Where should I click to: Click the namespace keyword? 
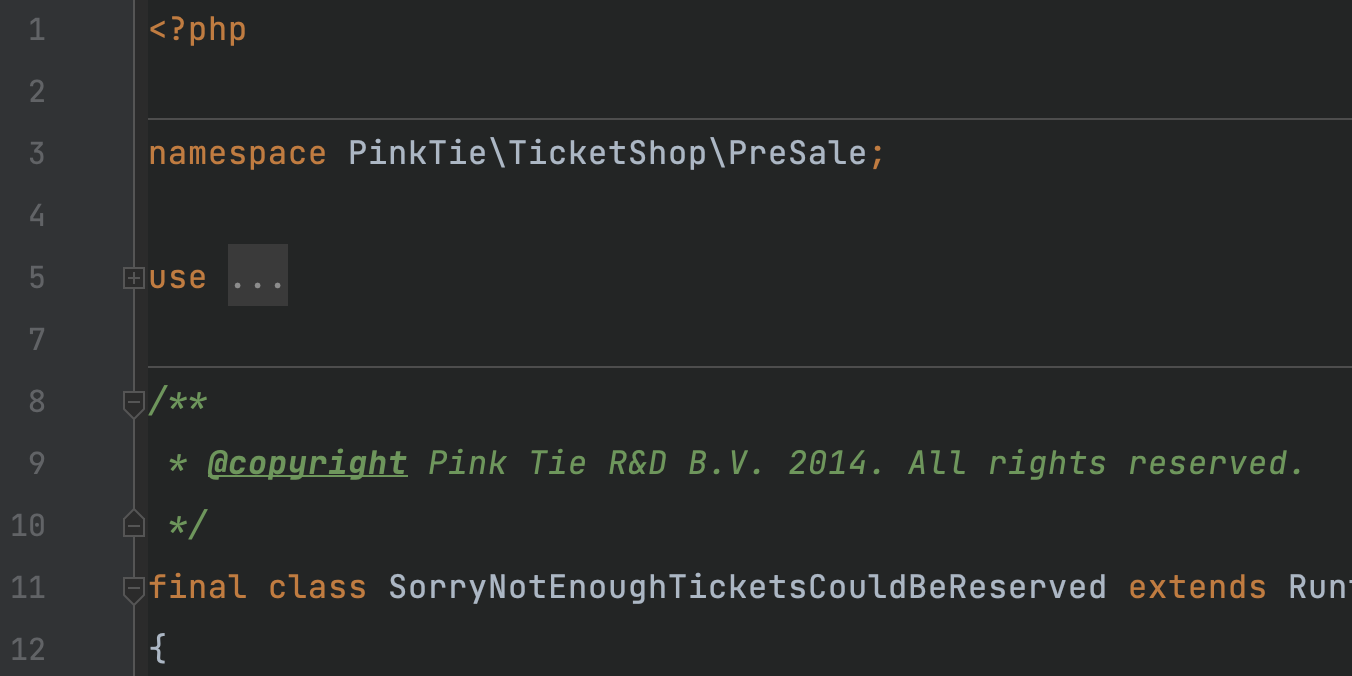(x=237, y=154)
